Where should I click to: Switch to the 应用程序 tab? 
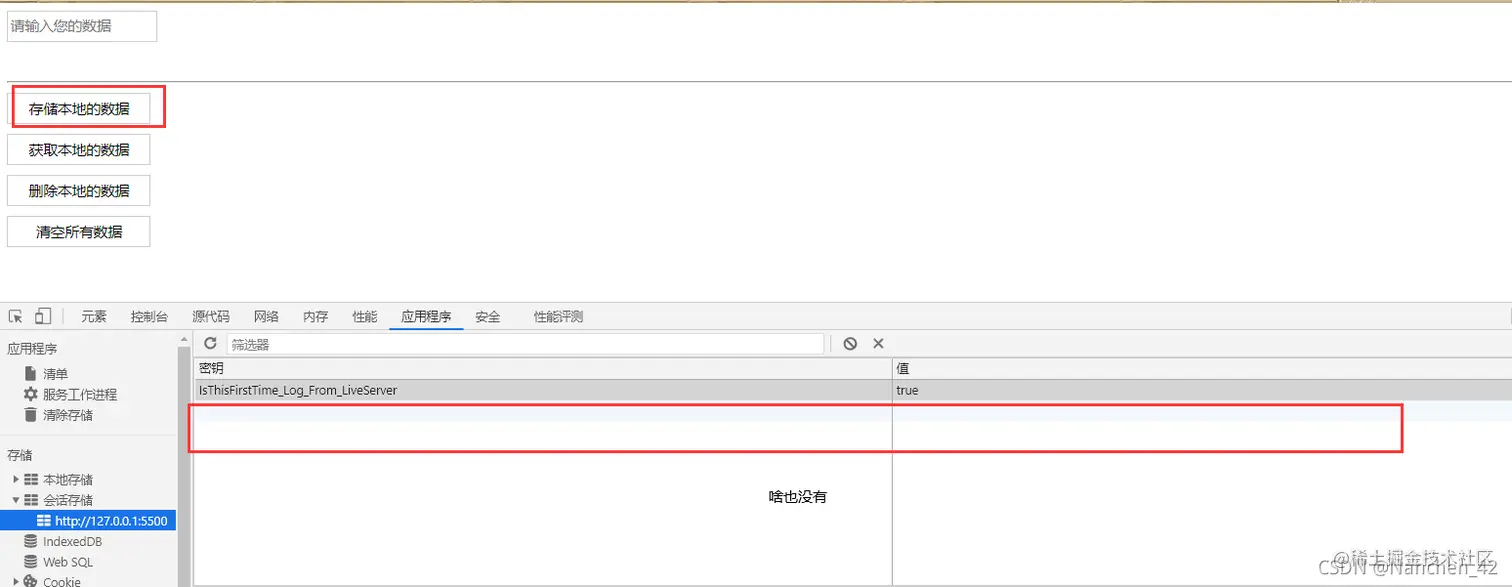426,317
